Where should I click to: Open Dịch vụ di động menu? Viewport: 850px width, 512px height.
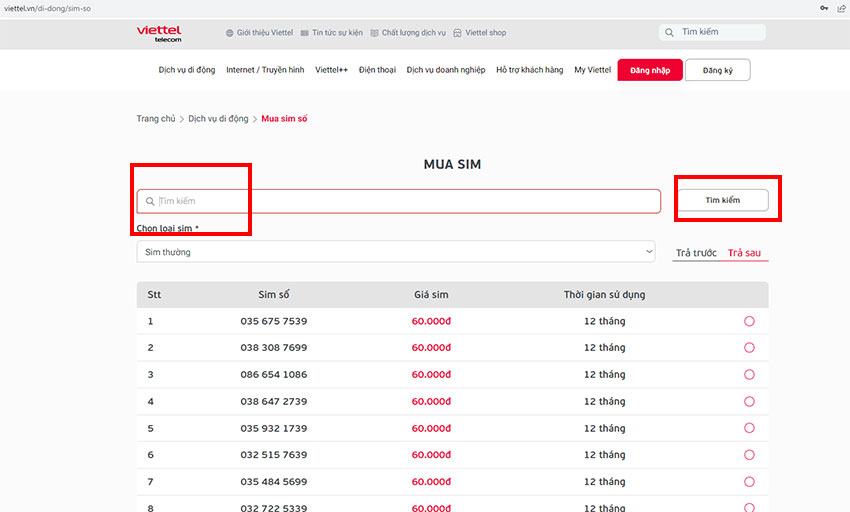click(x=186, y=70)
